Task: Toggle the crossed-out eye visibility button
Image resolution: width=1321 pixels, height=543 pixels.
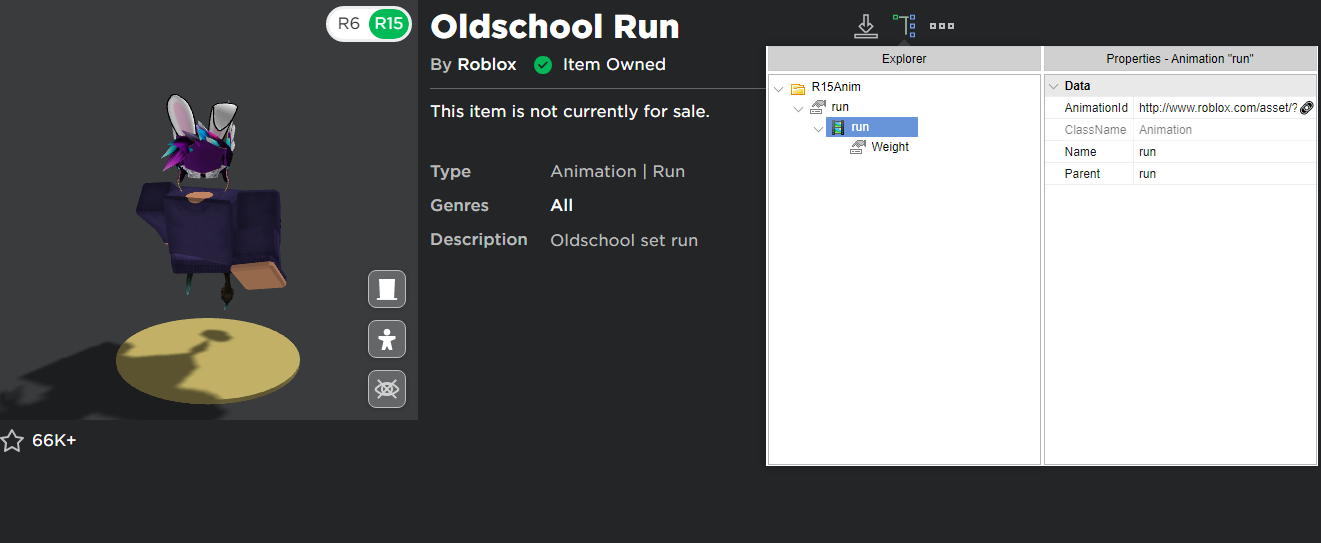Action: click(x=387, y=388)
